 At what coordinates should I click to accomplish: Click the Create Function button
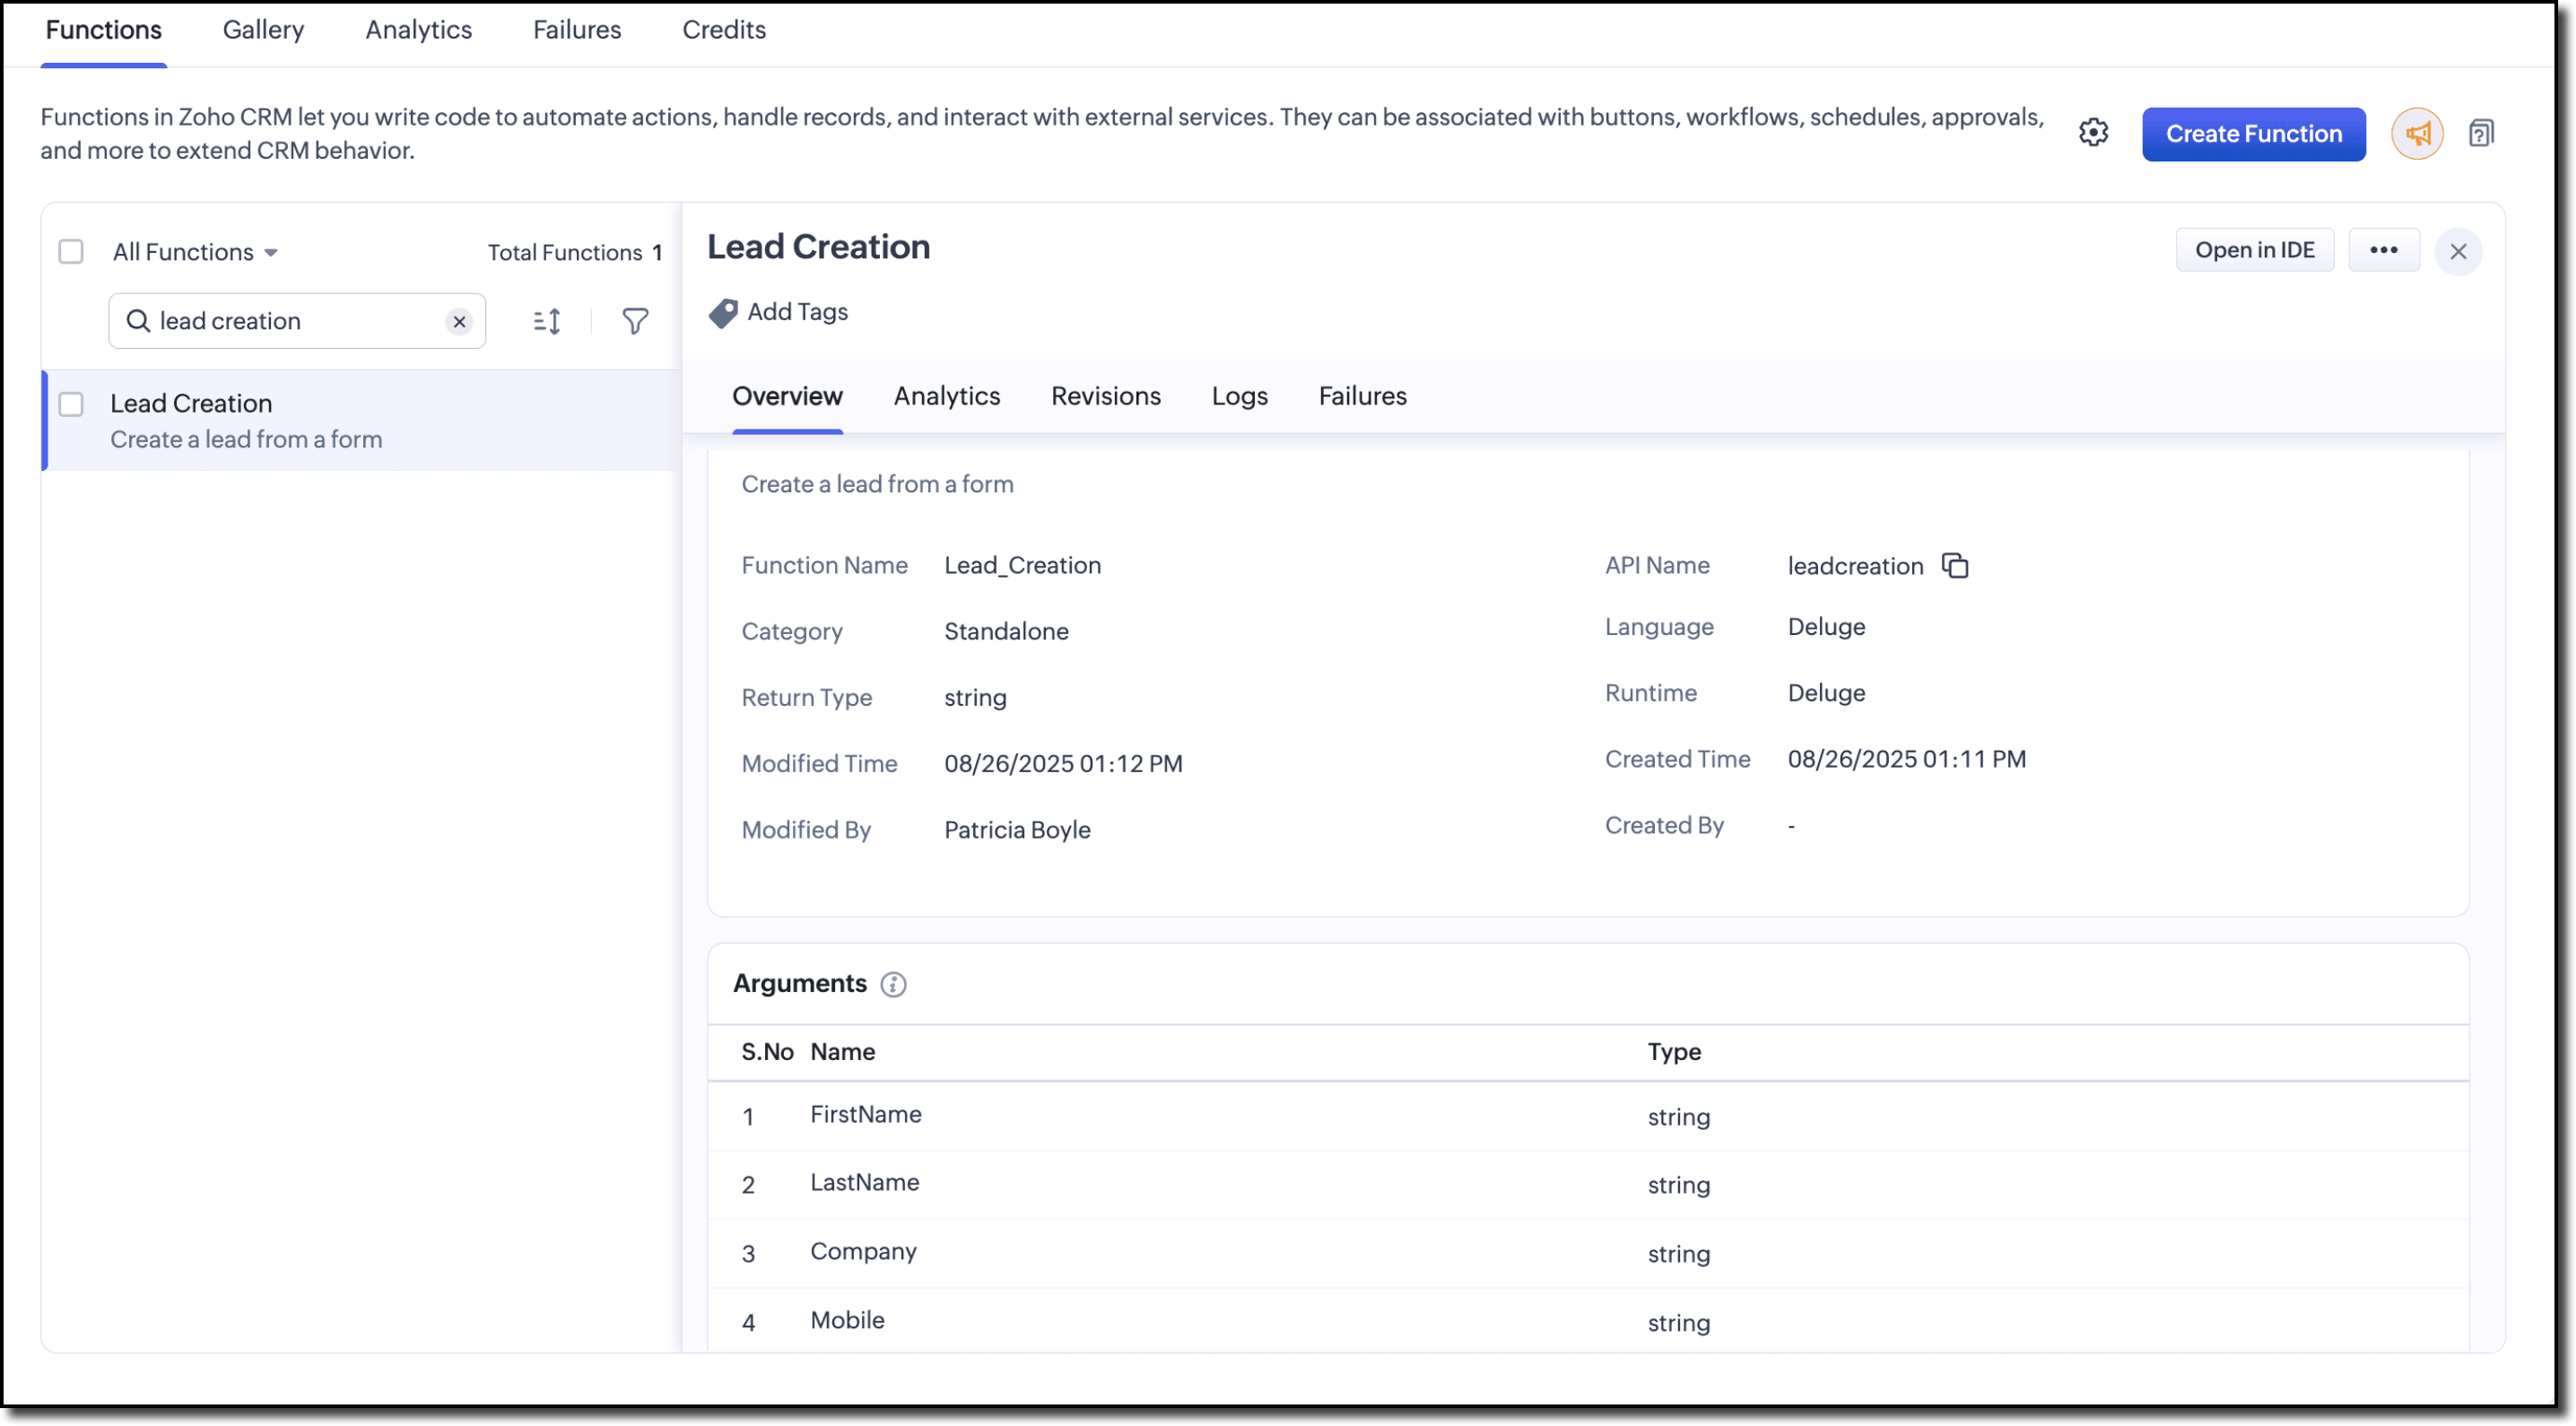[2253, 134]
